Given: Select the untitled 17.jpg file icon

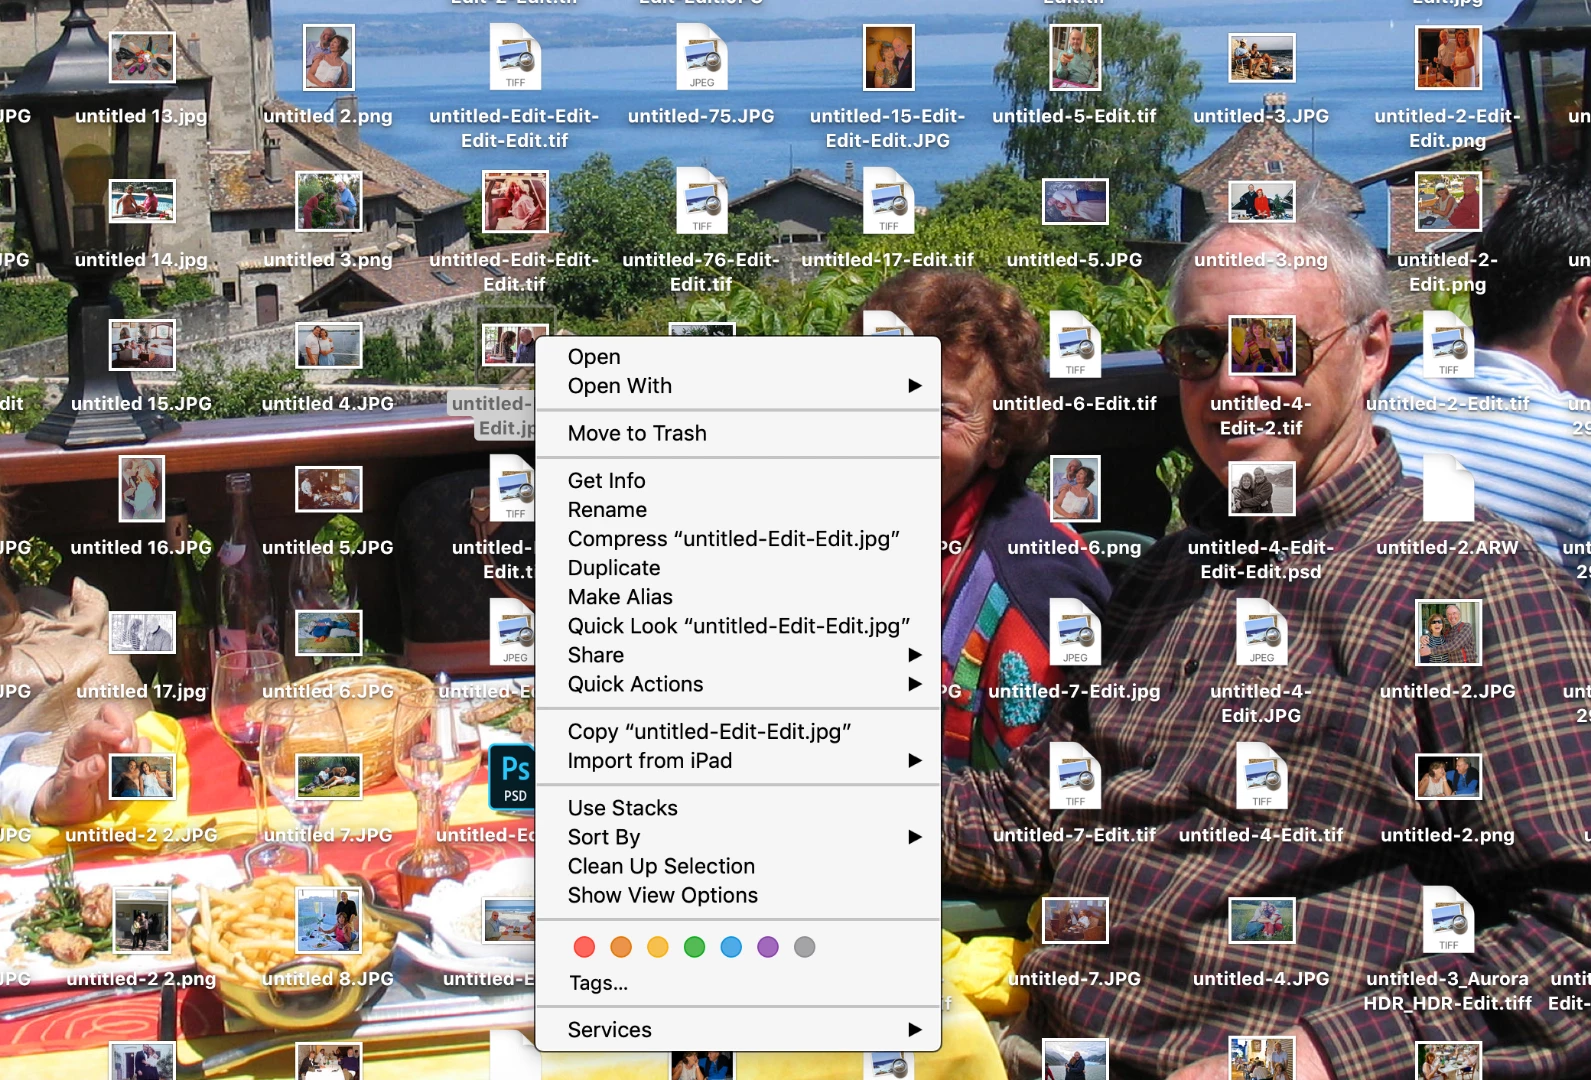Looking at the screenshot, I should 142,633.
